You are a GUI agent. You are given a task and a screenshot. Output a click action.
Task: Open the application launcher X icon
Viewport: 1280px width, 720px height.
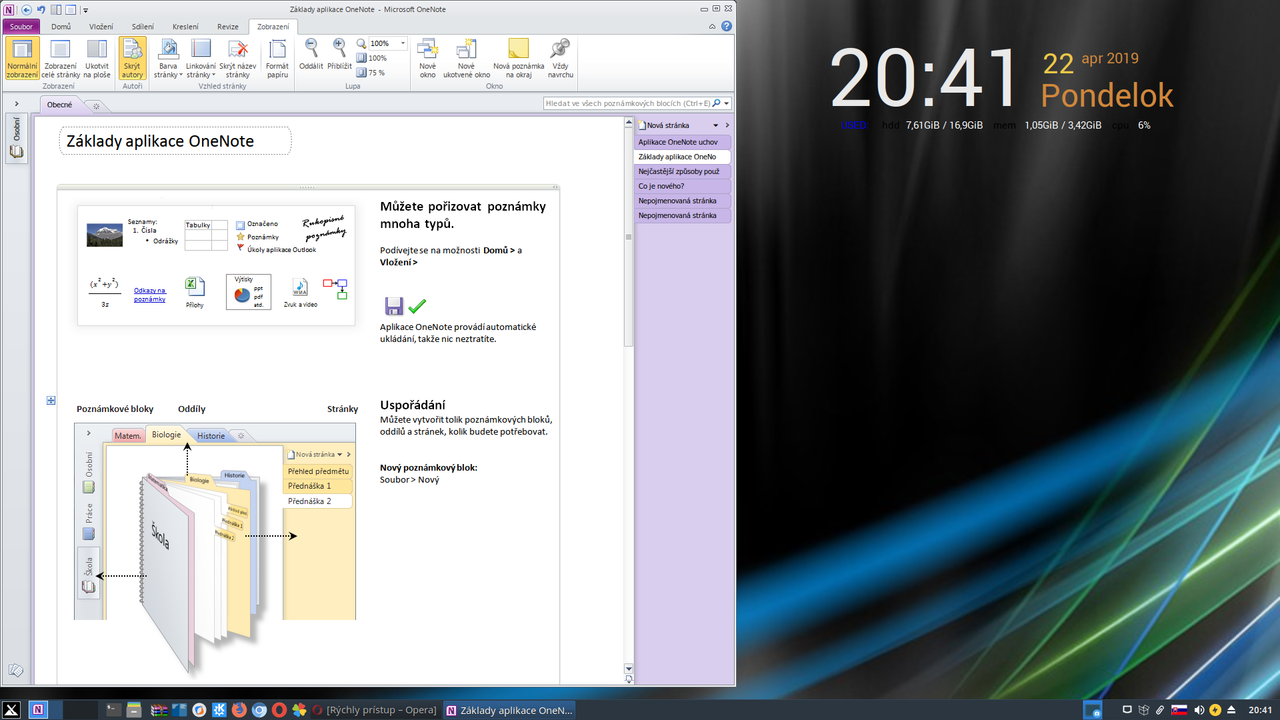(x=12, y=710)
